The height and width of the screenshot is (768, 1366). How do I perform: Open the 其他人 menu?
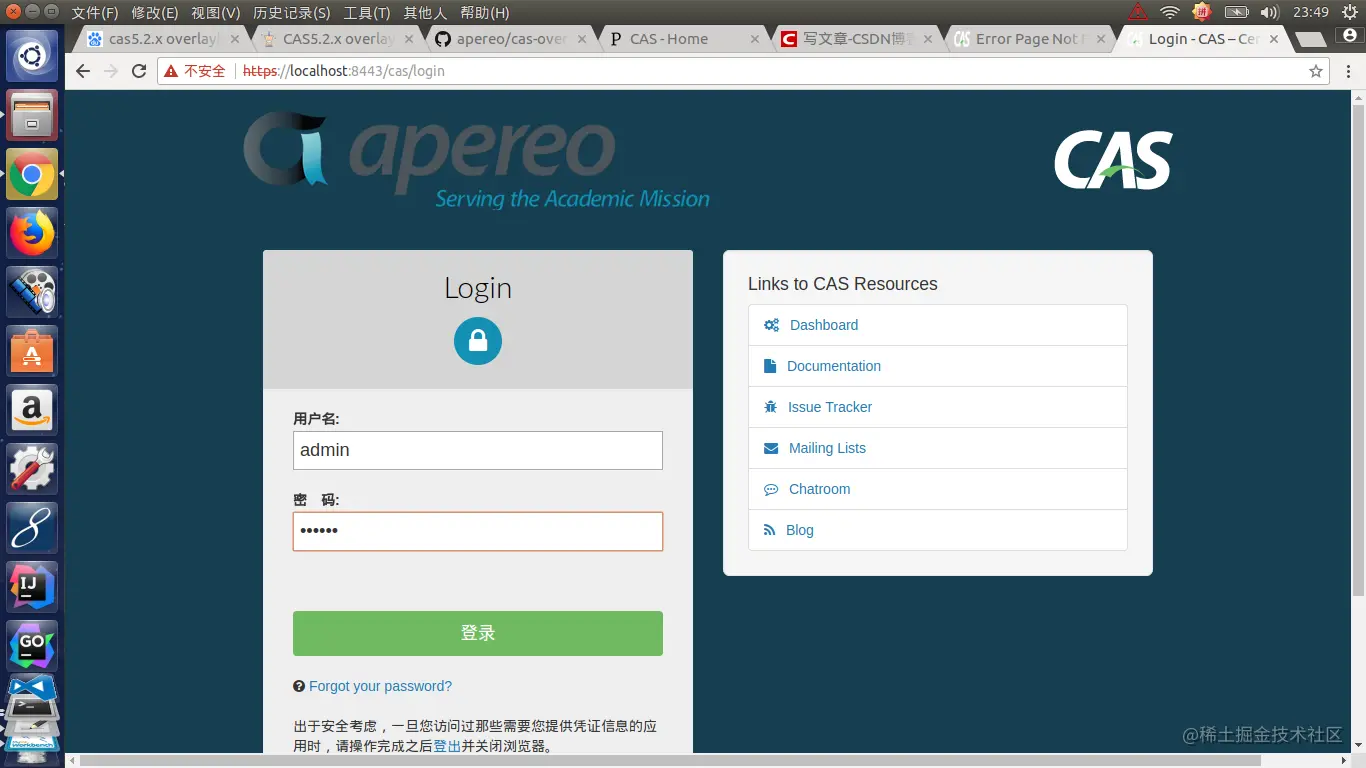(x=425, y=13)
